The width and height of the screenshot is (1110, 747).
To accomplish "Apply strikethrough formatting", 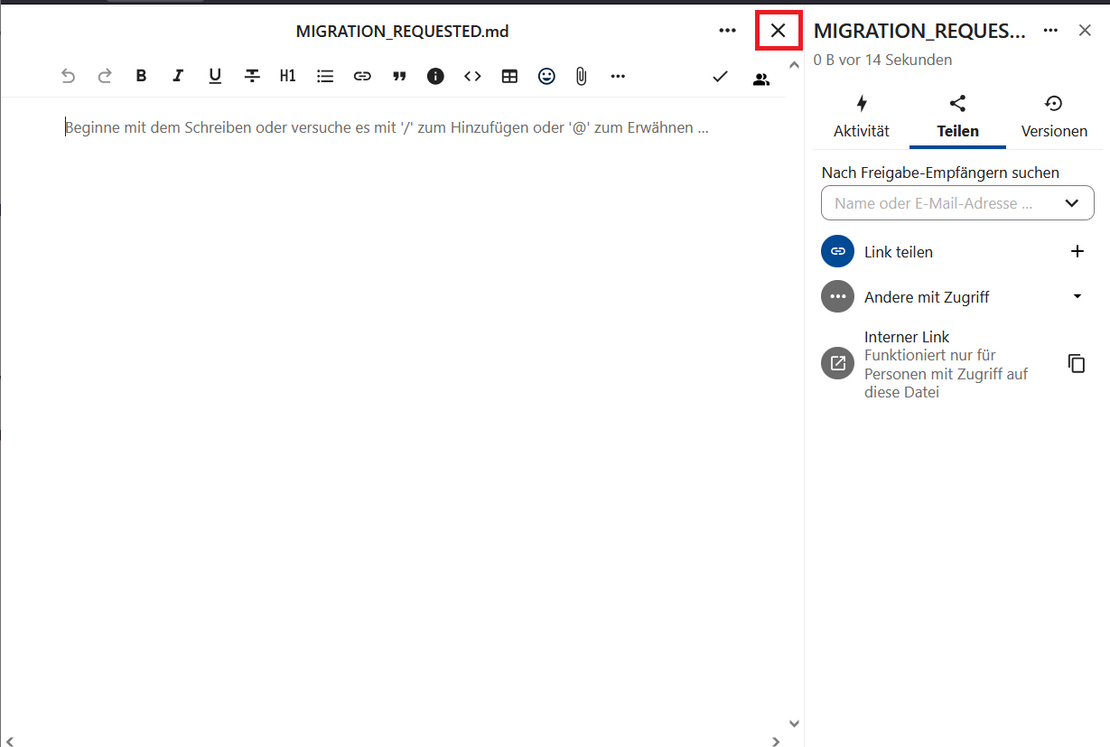I will coord(252,76).
